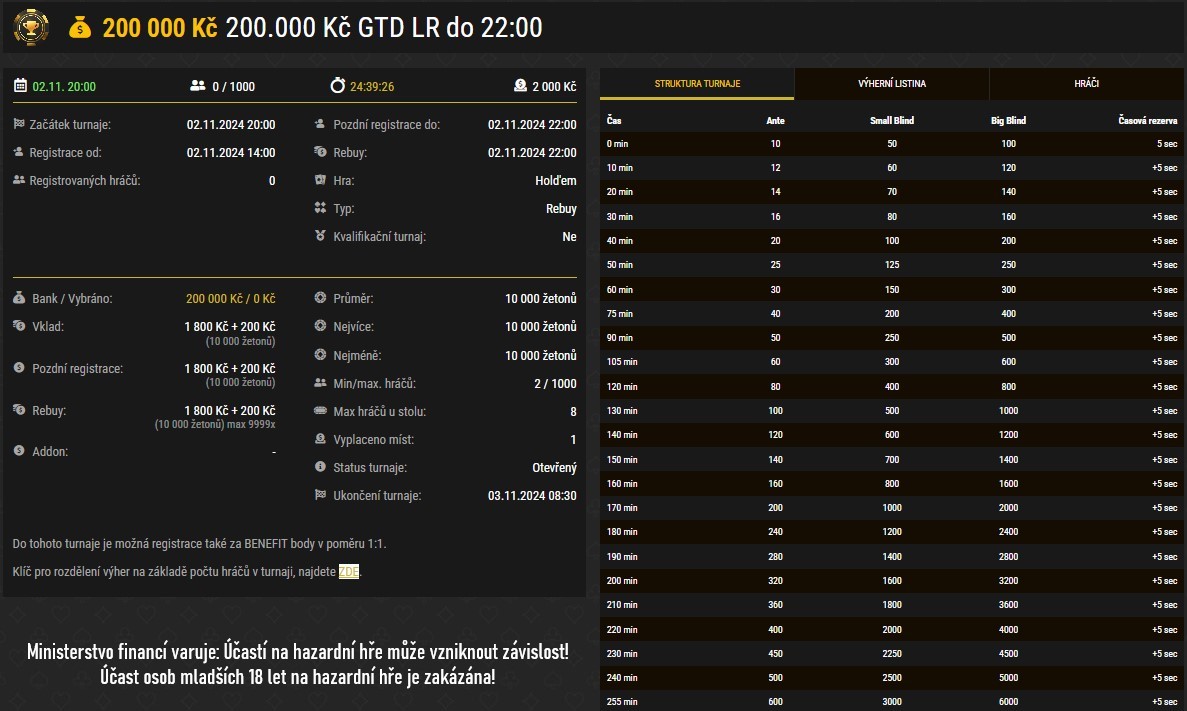Click the trophy poker chip logo icon

[31, 27]
